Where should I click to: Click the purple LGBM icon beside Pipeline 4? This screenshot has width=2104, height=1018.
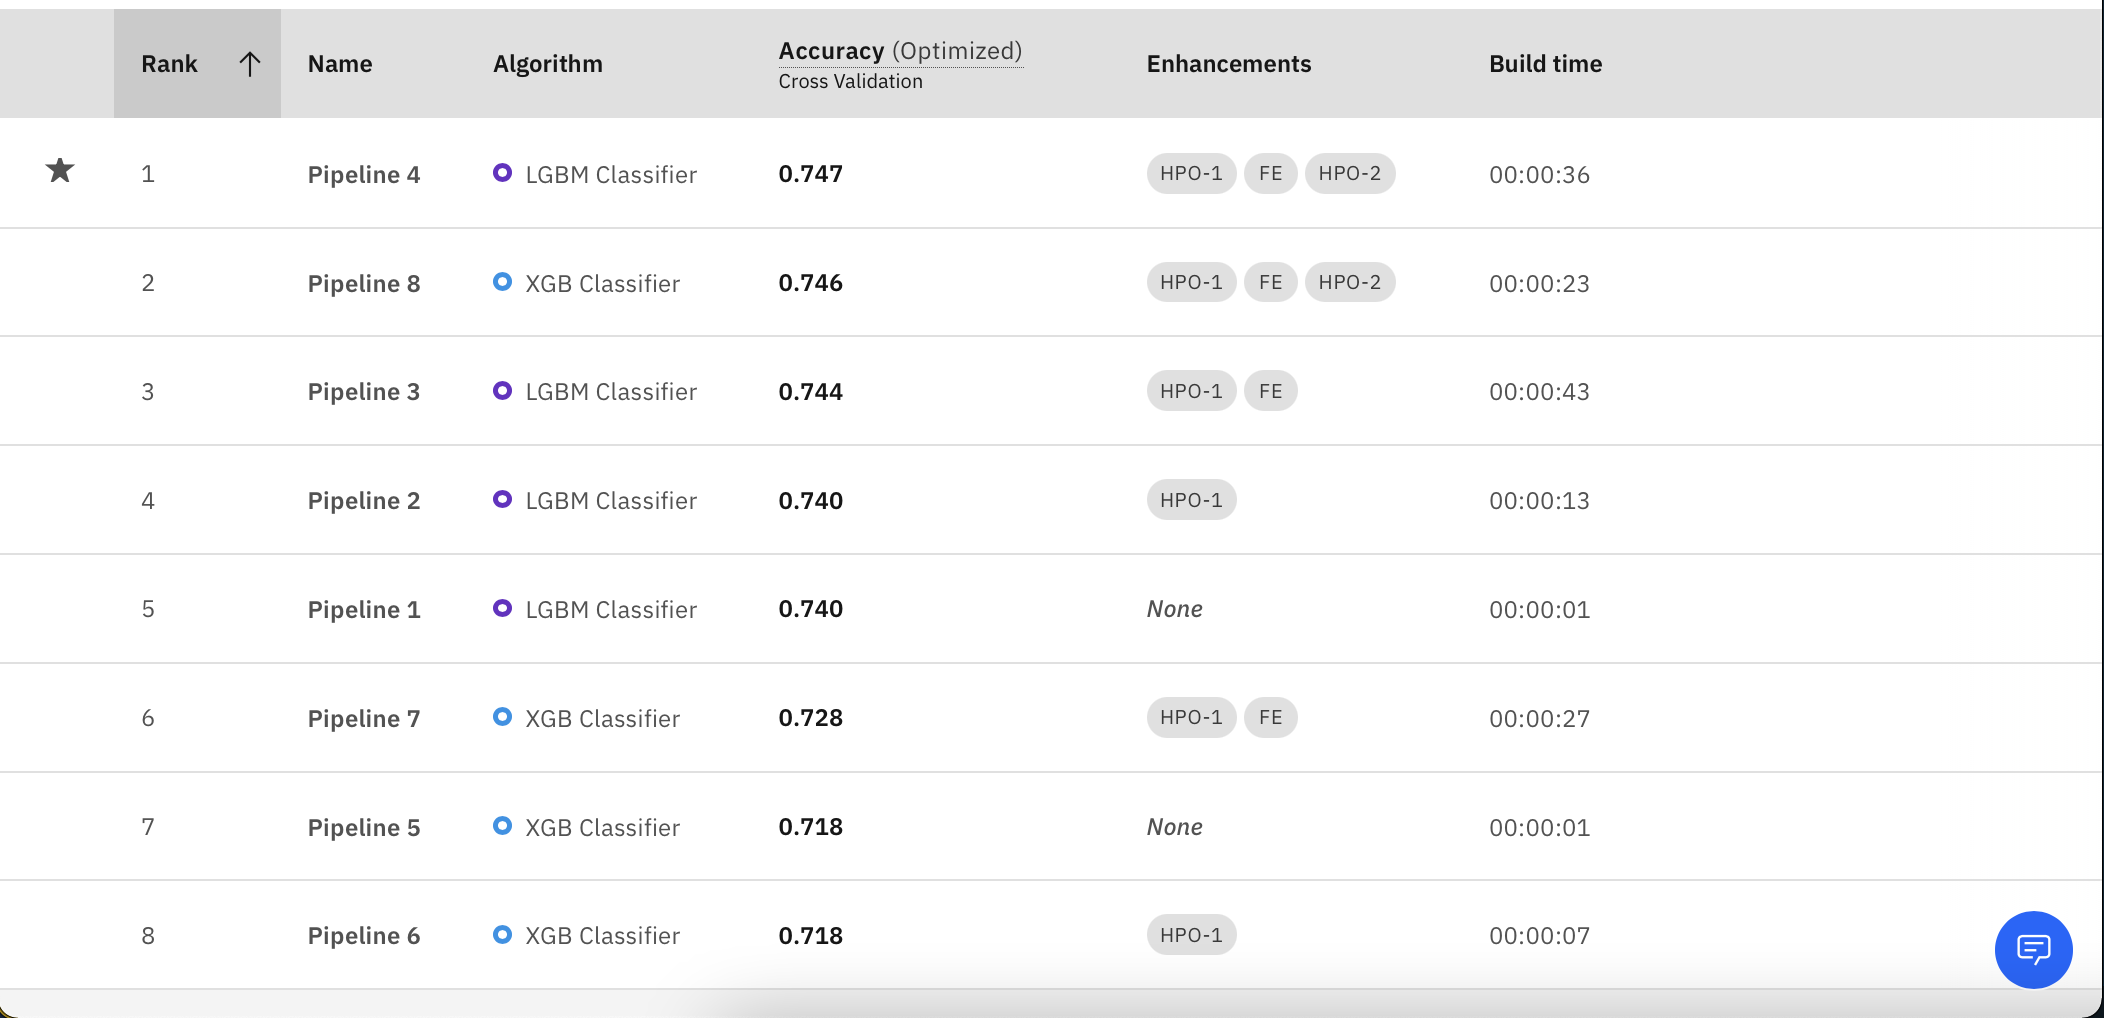click(504, 173)
